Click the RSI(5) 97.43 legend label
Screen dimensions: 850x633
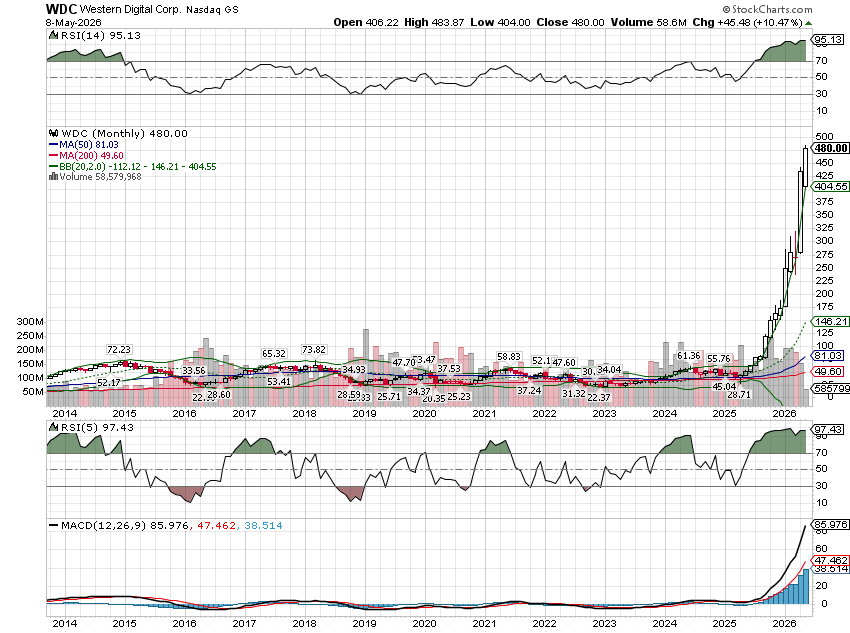tap(97, 428)
